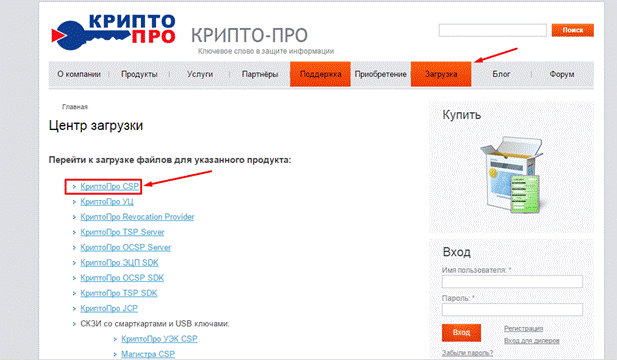
Task: Click the КриптоПро key logo
Action: (x=113, y=31)
